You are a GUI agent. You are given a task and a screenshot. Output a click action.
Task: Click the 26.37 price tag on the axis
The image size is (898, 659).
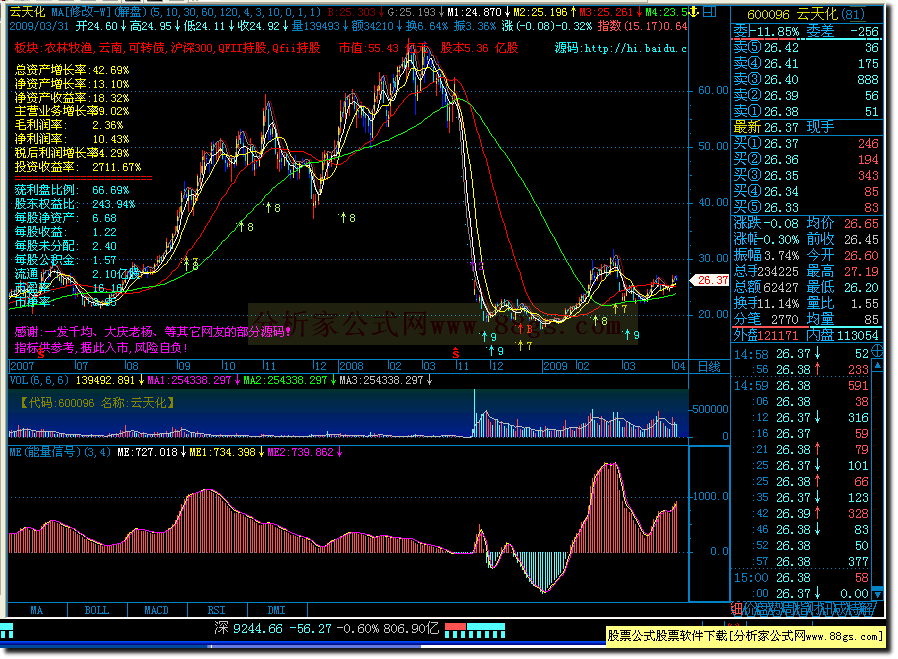coord(710,281)
